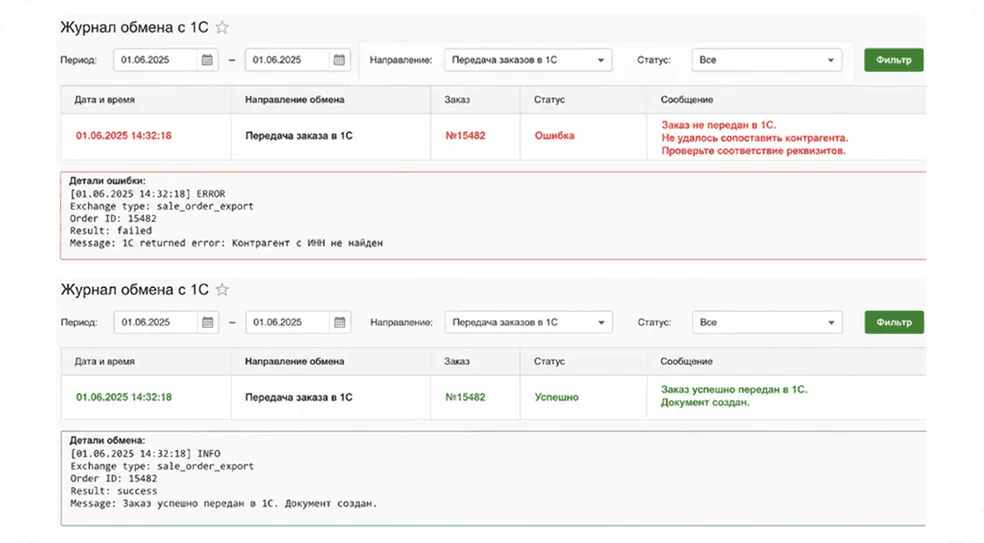Viewport: 984px width, 543px height.
Task: Open calendar for lower period end date
Action: tap(340, 322)
